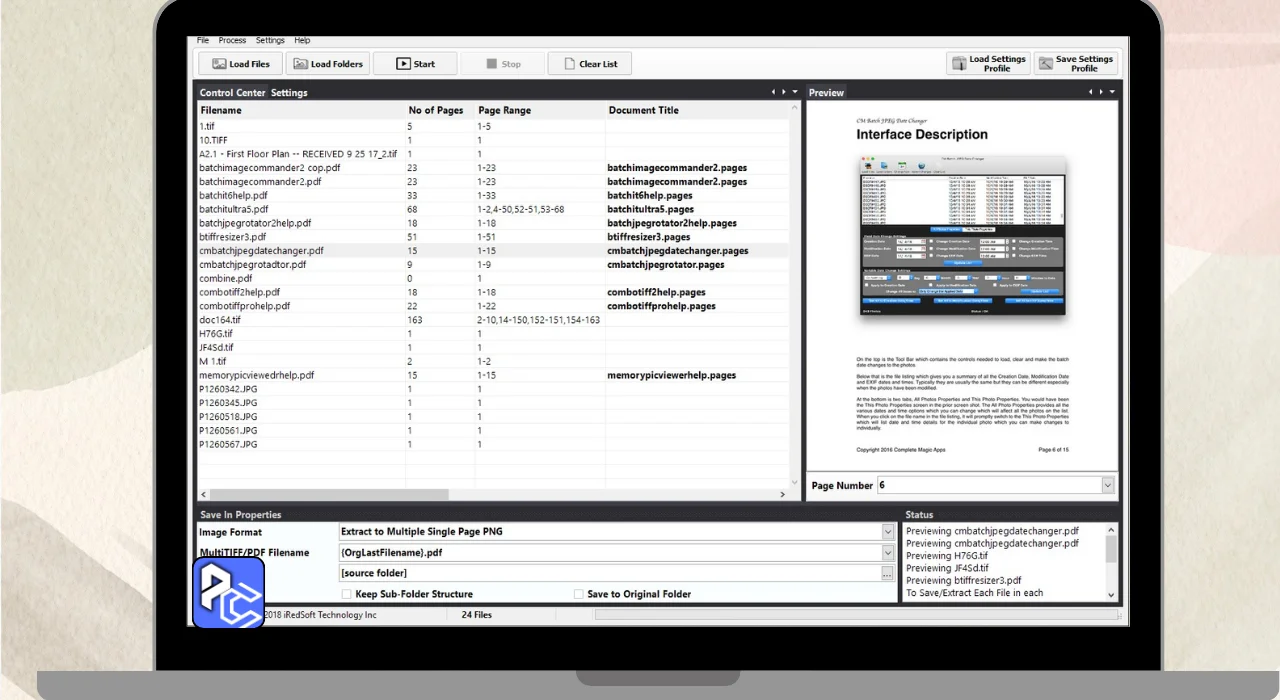Select the 1.tif row

click(x=492, y=127)
